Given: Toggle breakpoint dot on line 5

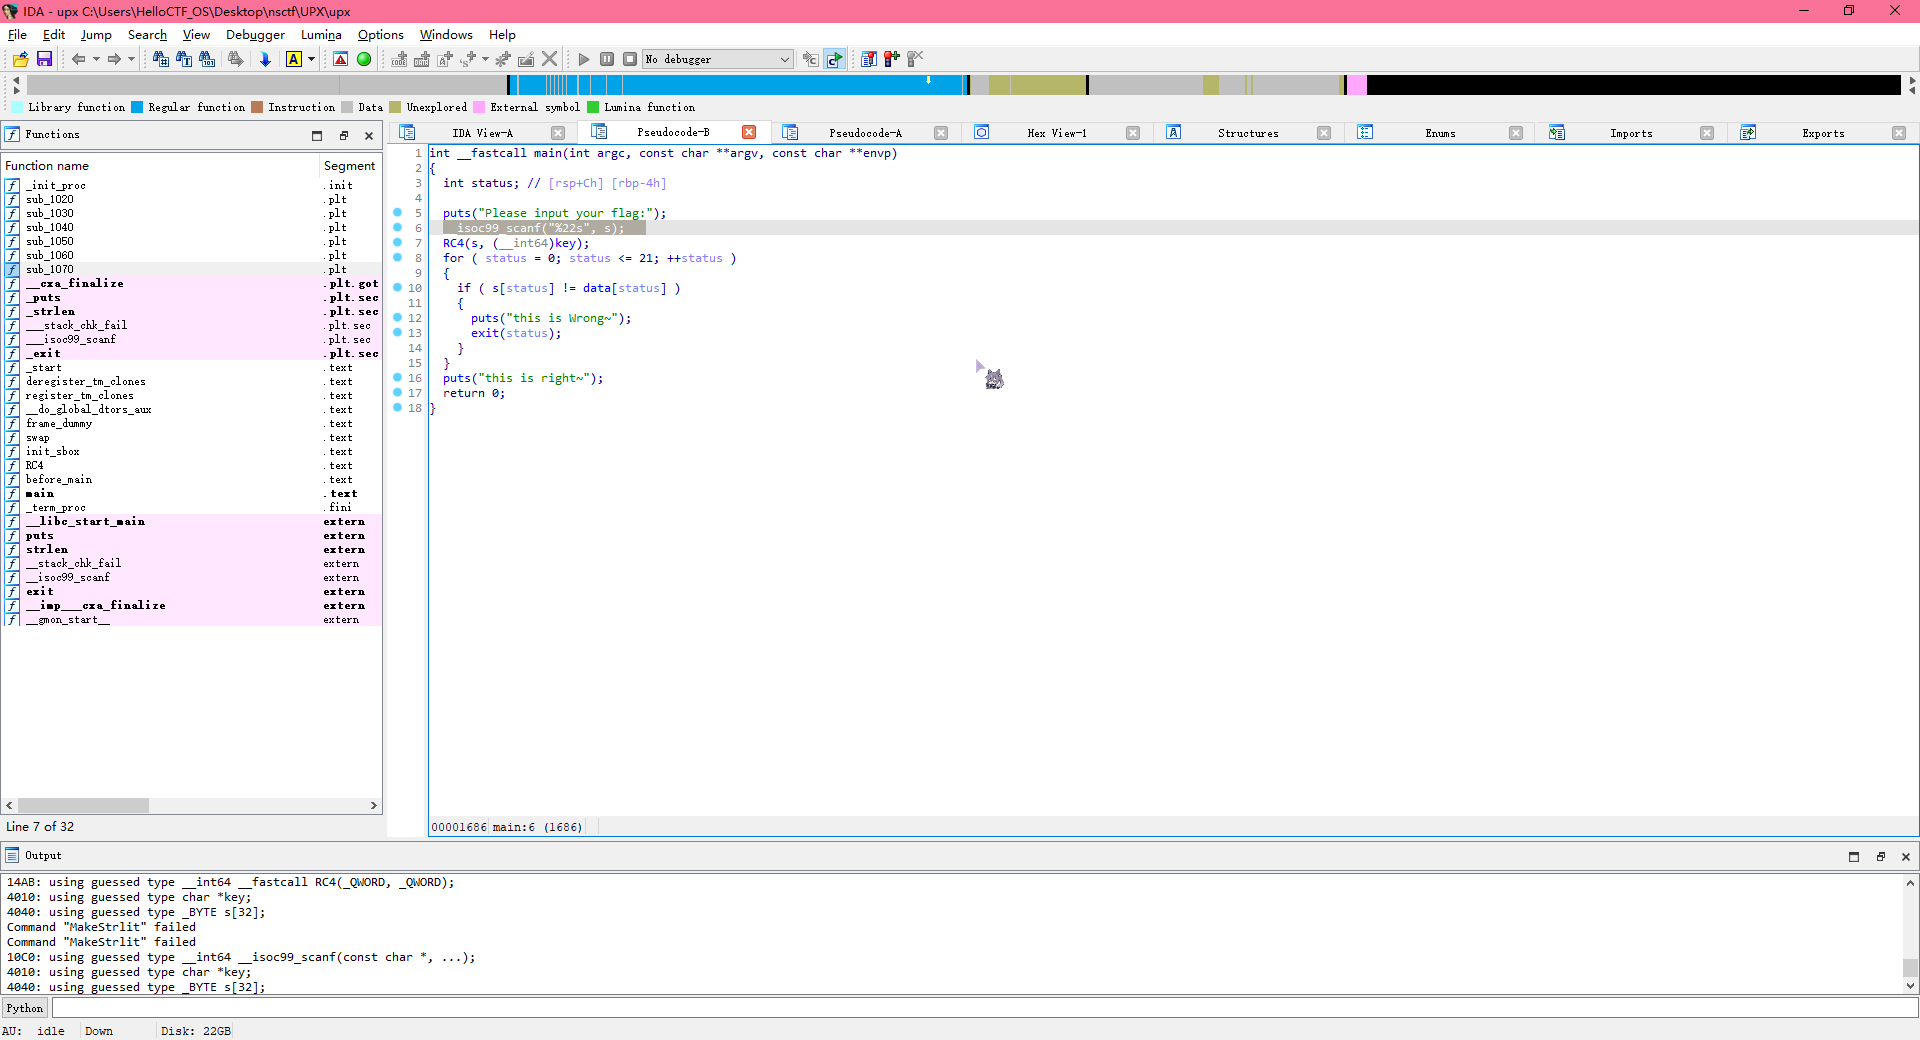Looking at the screenshot, I should [398, 213].
